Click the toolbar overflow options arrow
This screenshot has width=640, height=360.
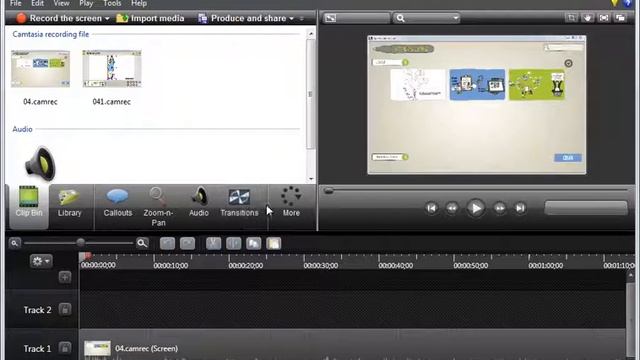click(302, 19)
